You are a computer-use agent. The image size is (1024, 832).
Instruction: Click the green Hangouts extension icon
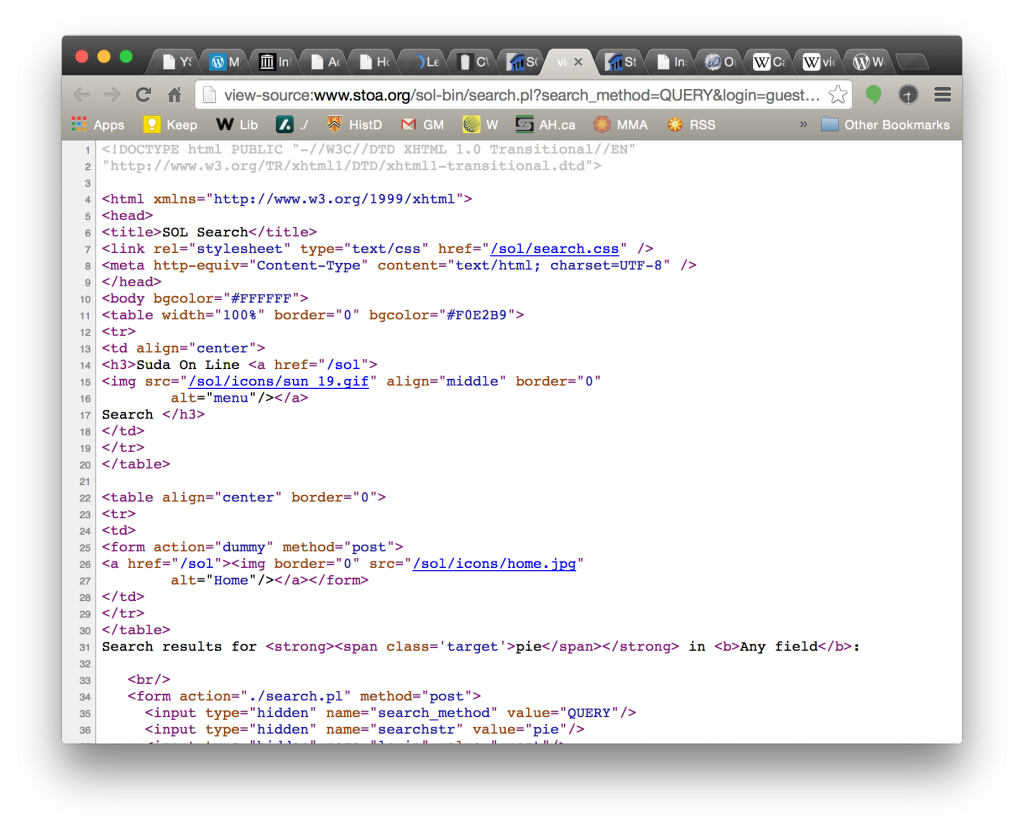point(874,95)
